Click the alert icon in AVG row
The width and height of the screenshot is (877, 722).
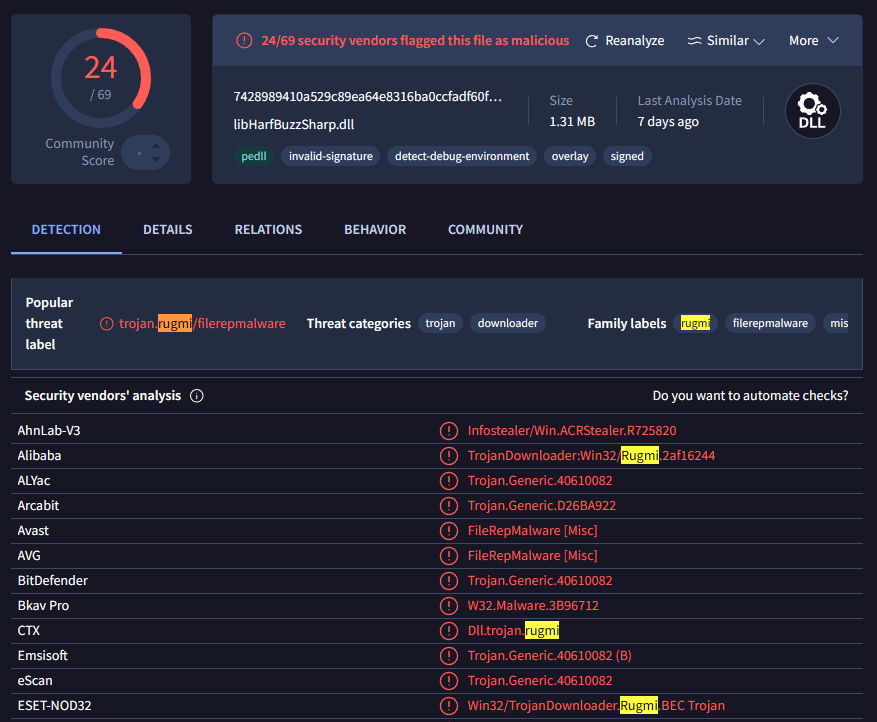449,555
